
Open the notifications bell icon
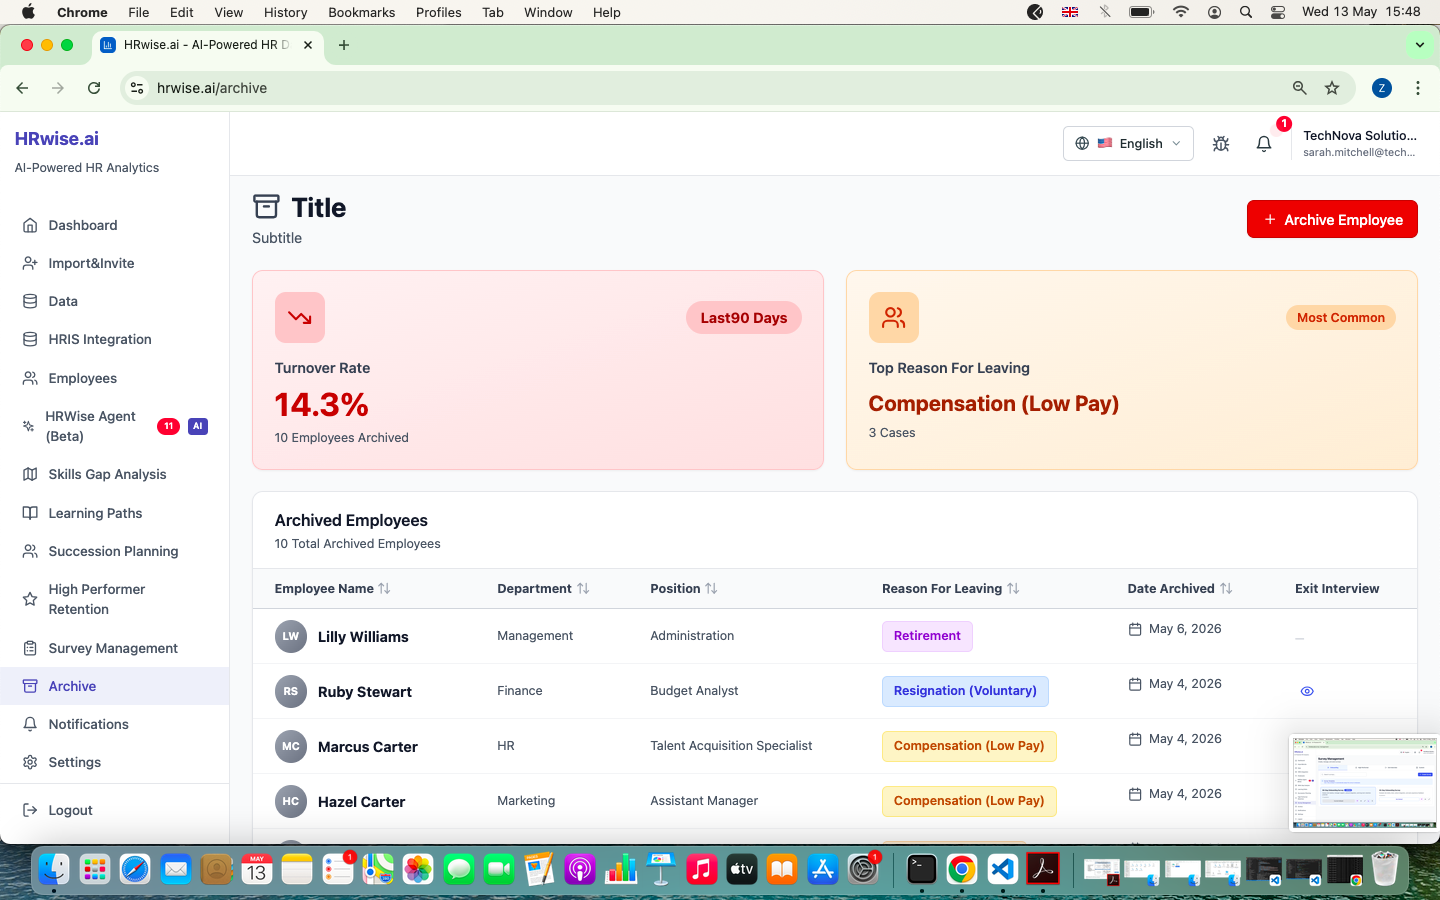click(1264, 144)
